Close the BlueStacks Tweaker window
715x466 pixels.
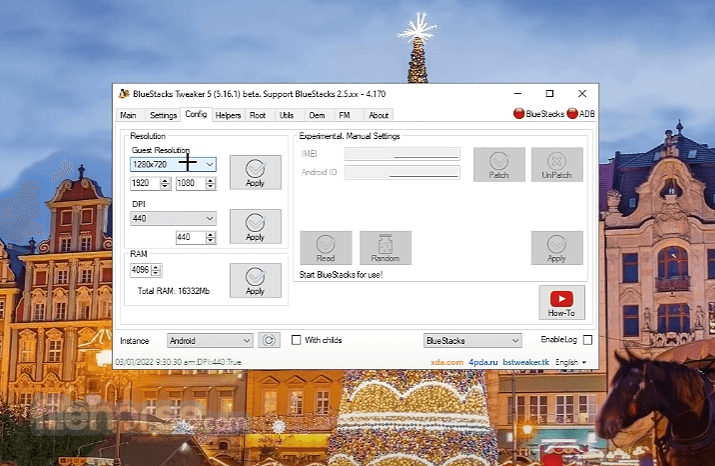(582, 93)
